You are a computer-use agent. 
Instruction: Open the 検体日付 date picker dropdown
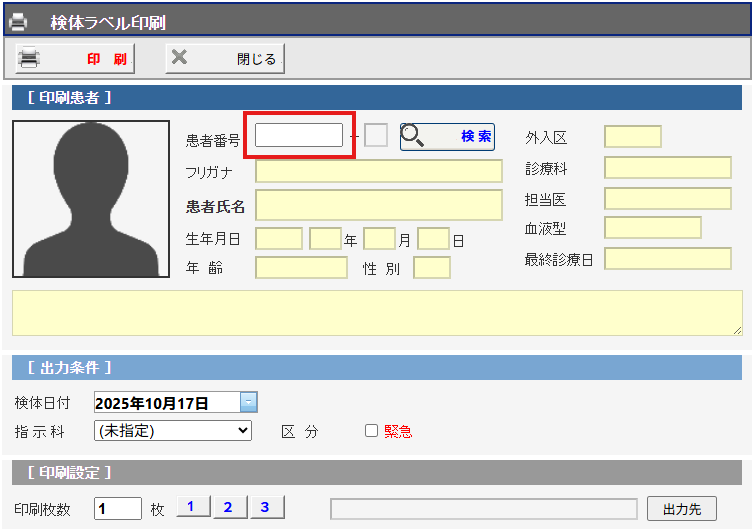(249, 403)
